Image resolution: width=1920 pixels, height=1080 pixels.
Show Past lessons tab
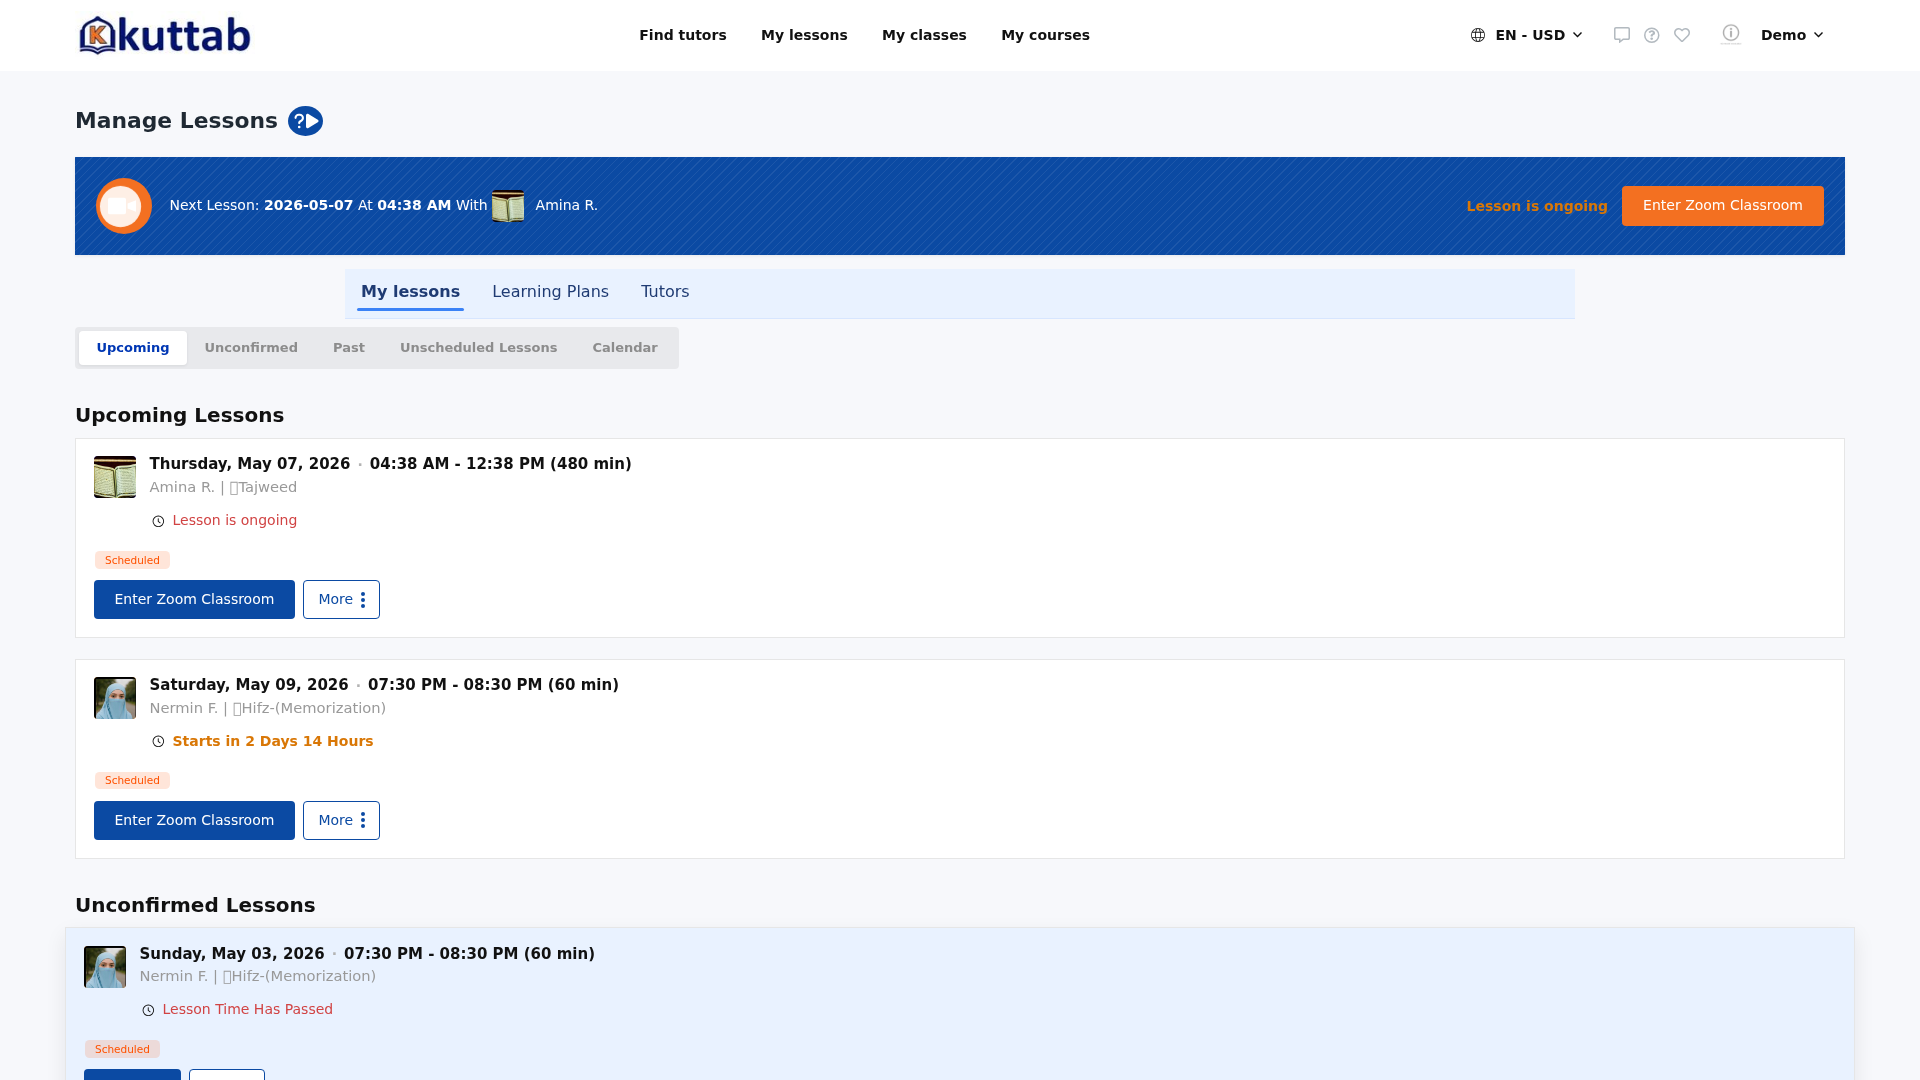[349, 348]
